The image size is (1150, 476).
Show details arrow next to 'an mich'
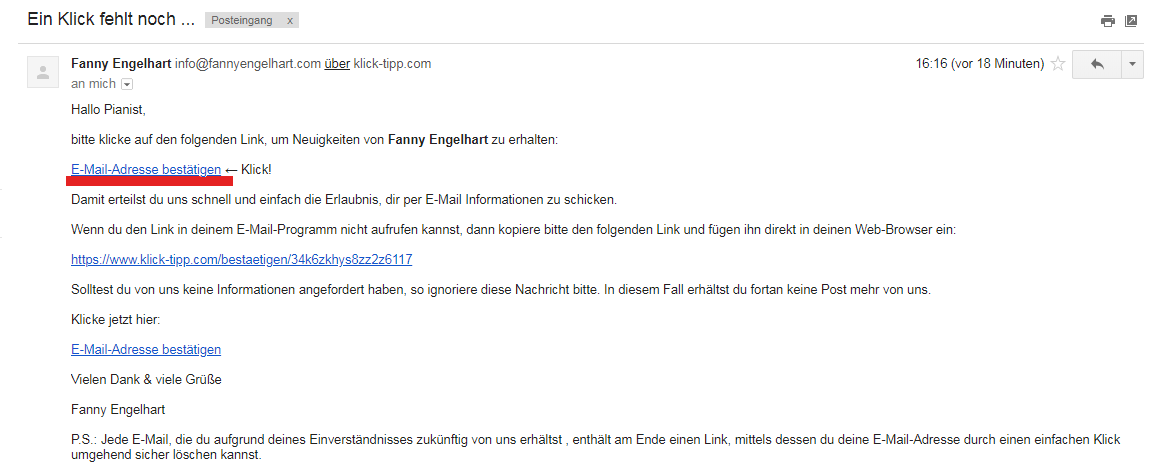pos(127,84)
